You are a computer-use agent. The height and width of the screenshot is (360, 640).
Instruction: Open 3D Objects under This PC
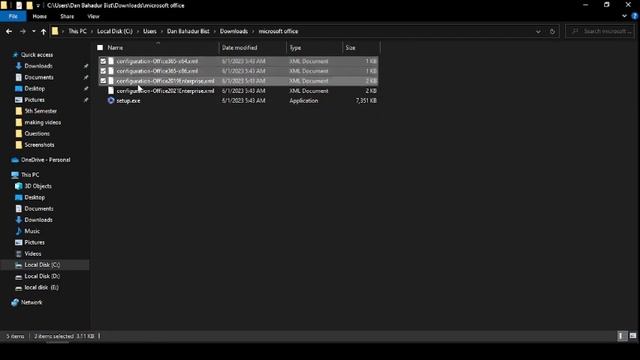coord(38,186)
